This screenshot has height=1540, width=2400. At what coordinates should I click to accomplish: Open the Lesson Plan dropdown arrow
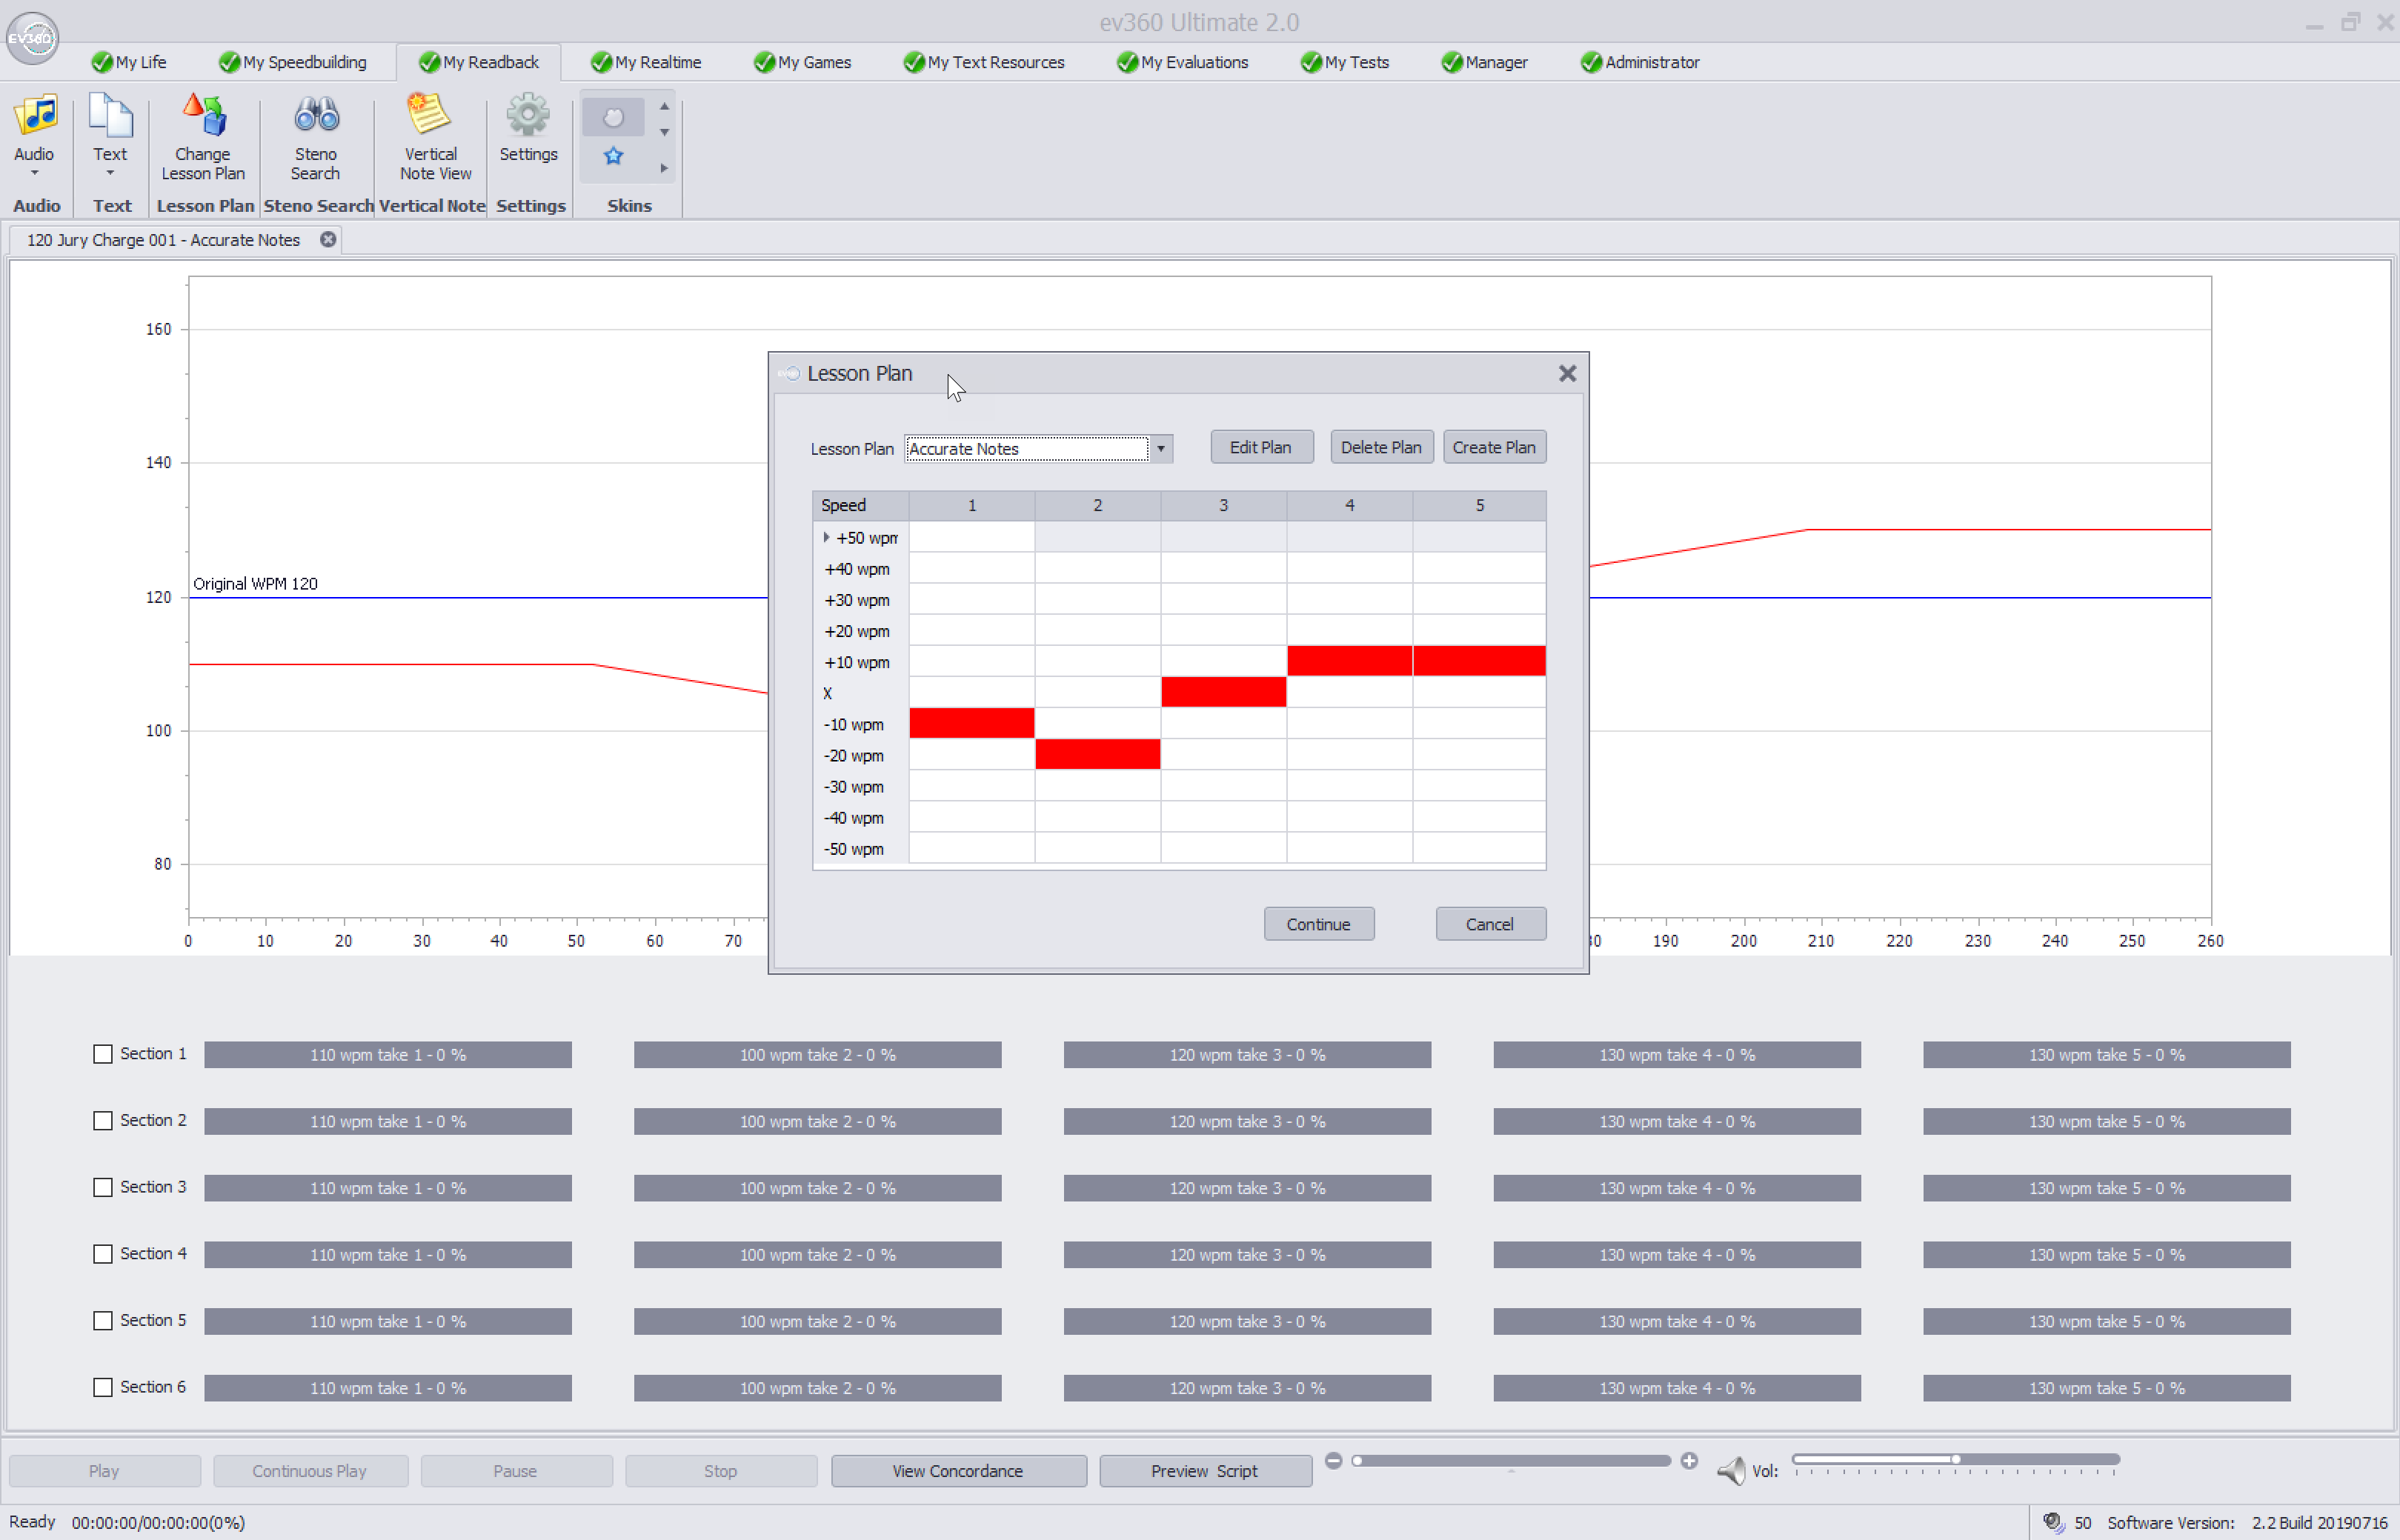(x=1161, y=449)
